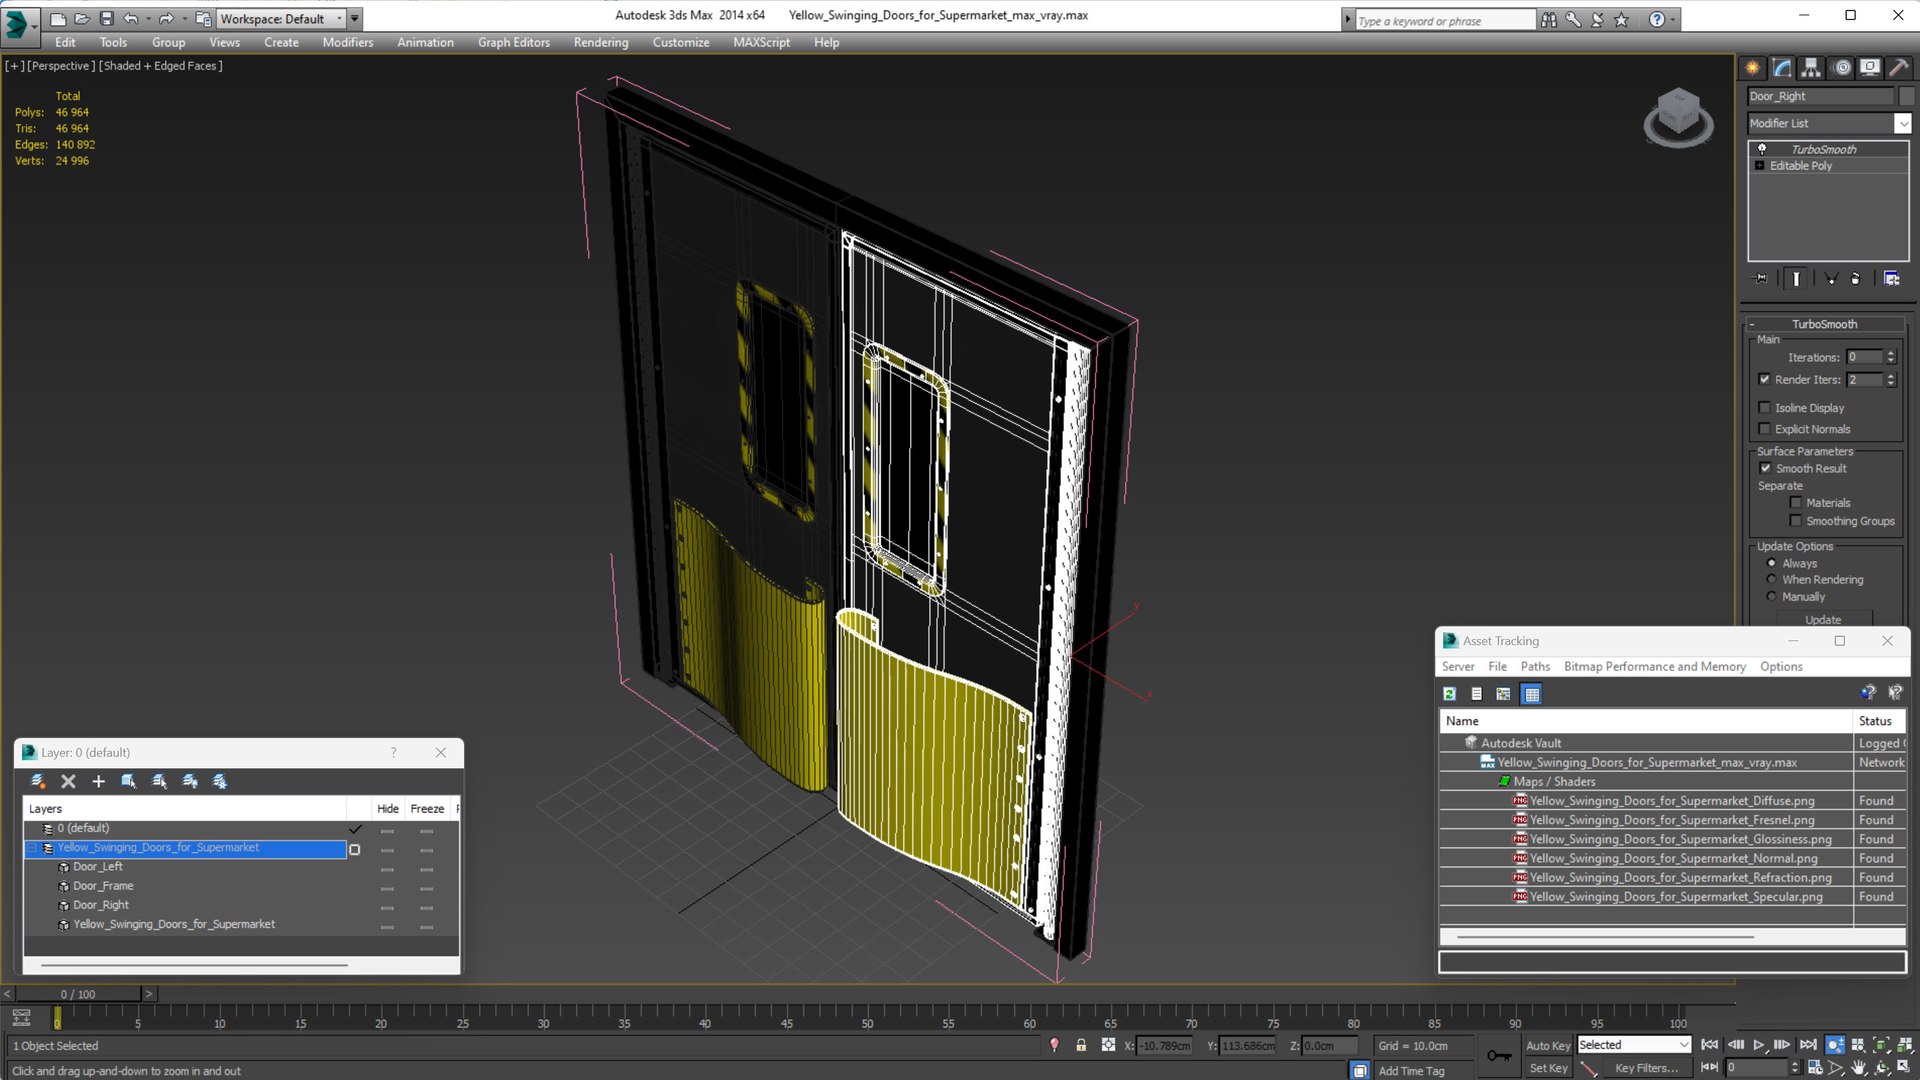Image resolution: width=1920 pixels, height=1080 pixels.
Task: Click the Set Key button
Action: coord(1547,1068)
